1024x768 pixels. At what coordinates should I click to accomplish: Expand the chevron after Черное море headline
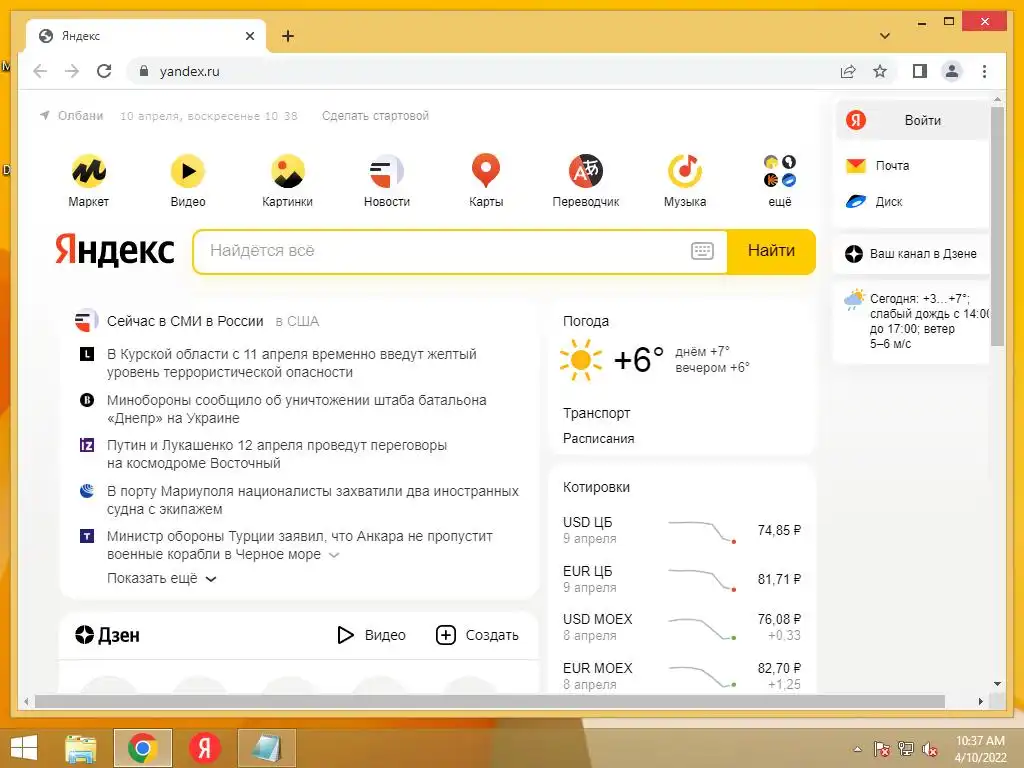tap(334, 555)
